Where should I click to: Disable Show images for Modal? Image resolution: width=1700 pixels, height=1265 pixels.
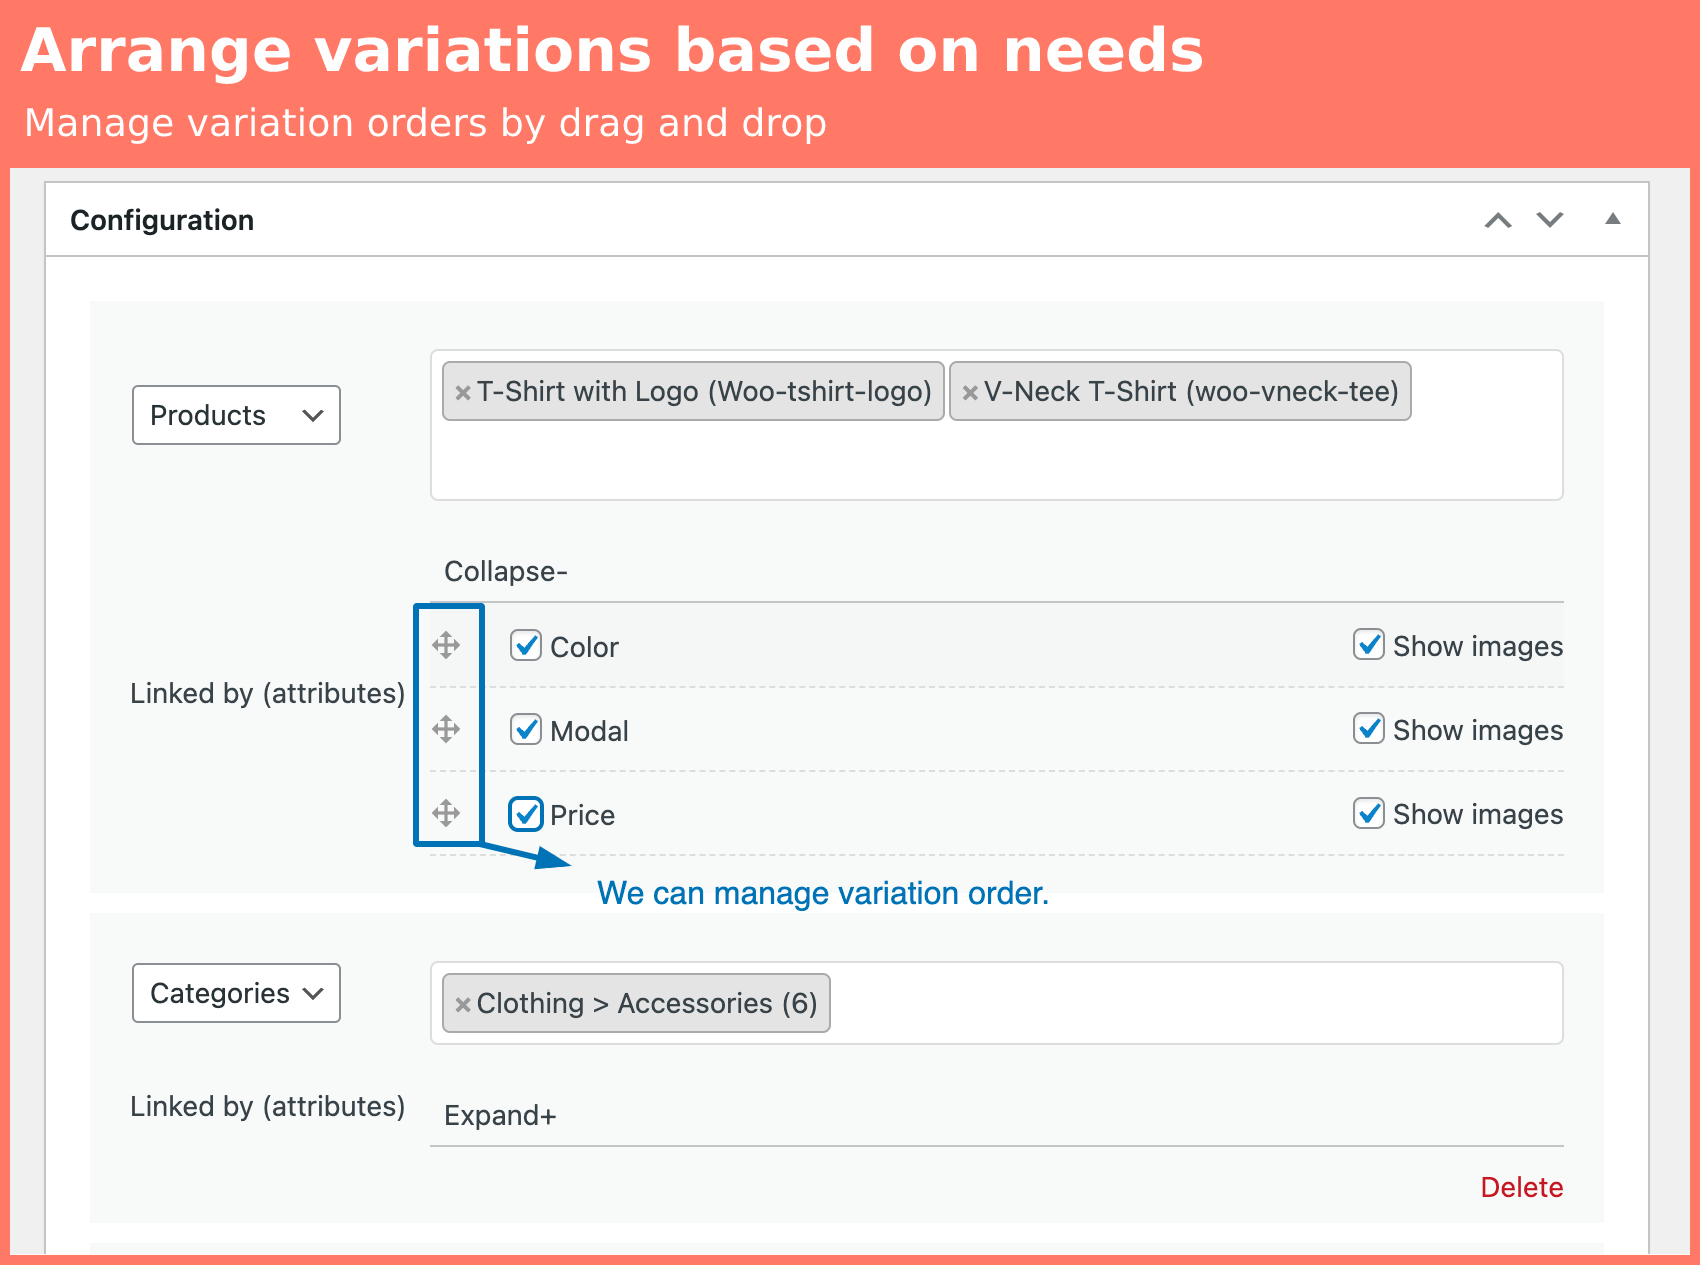coord(1369,729)
